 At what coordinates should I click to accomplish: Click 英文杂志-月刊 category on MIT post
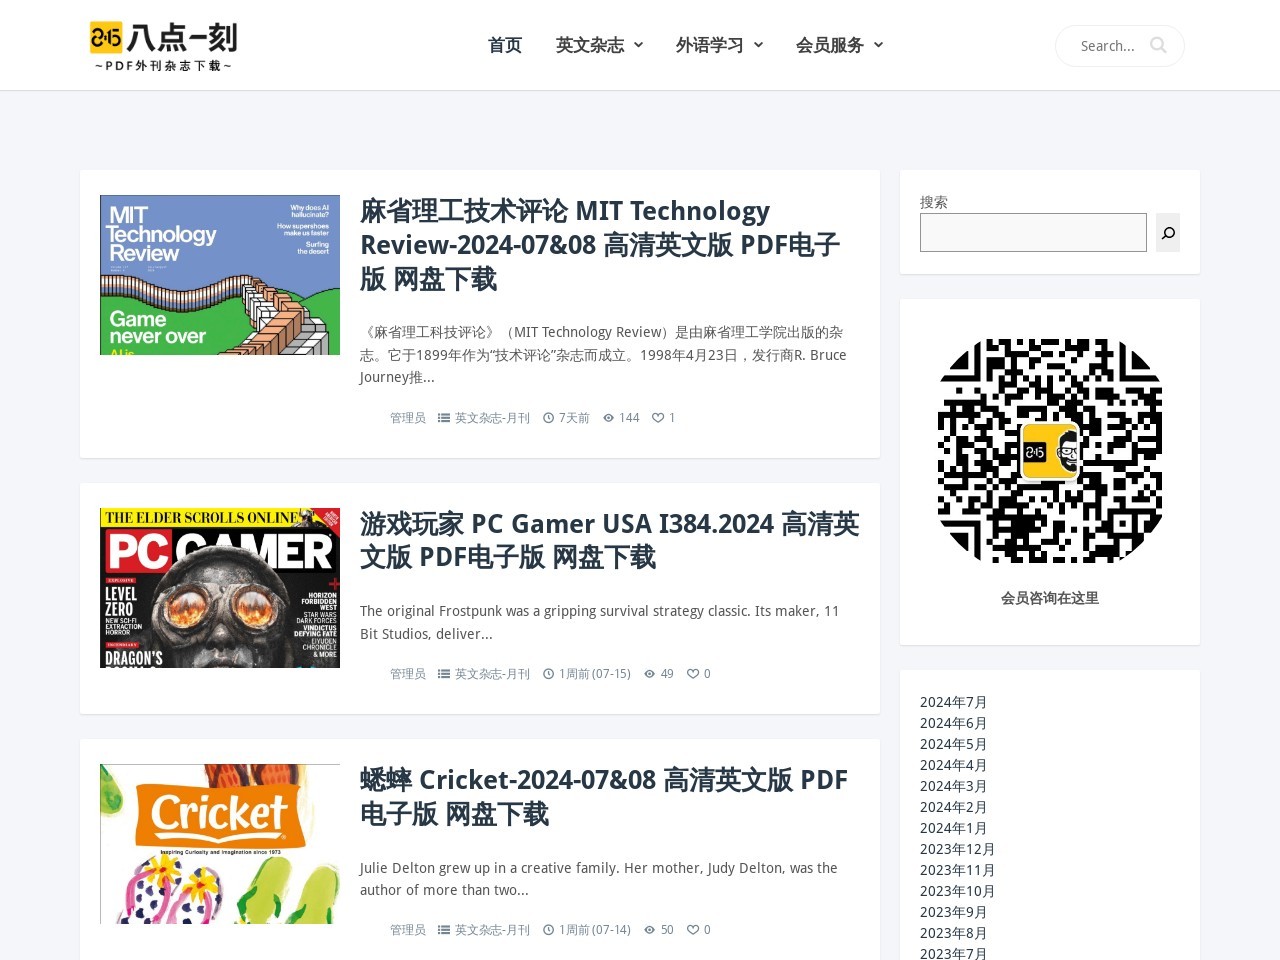tap(492, 418)
